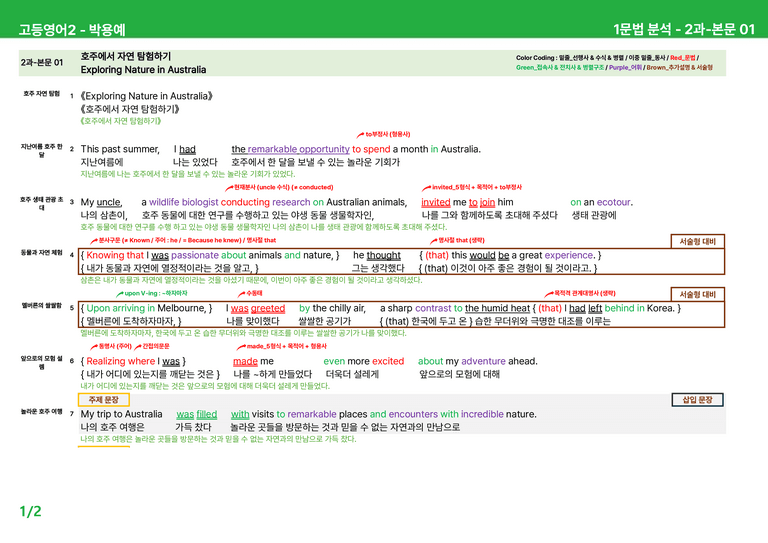Click the purple 'Purple_어휘' legend entry
The width and height of the screenshot is (768, 543).
(625, 68)
